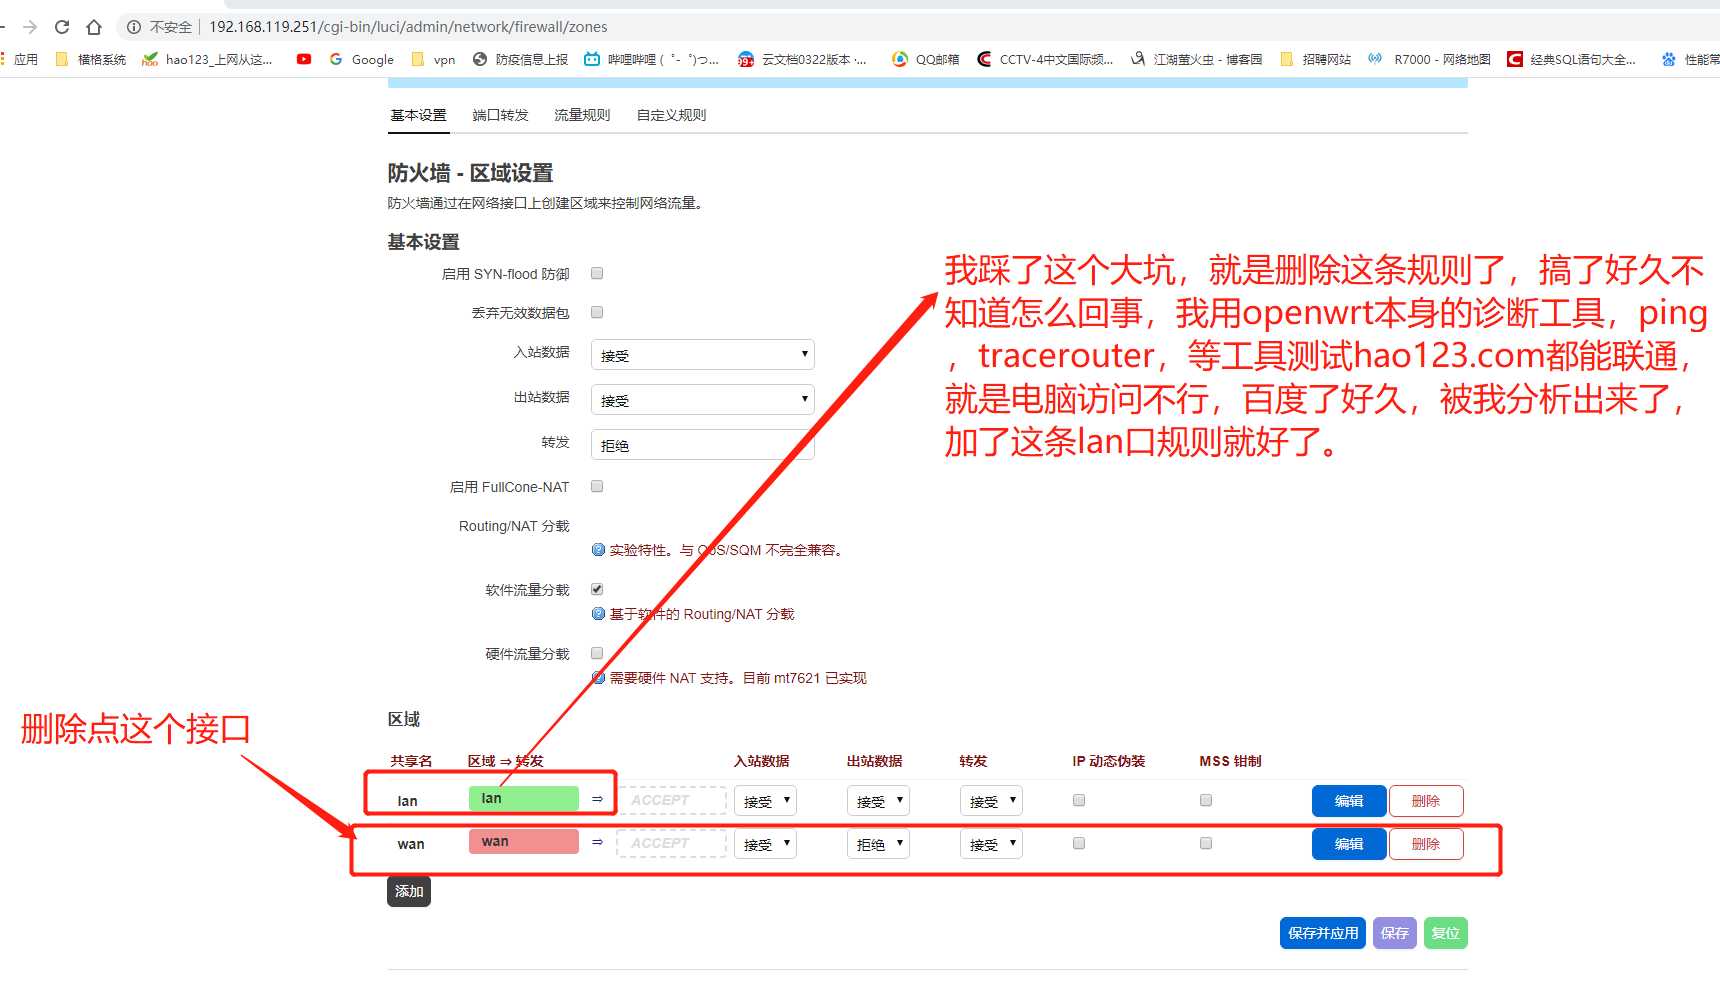Enable 硬件流量分载 checkbox
The width and height of the screenshot is (1720, 986).
coord(597,653)
